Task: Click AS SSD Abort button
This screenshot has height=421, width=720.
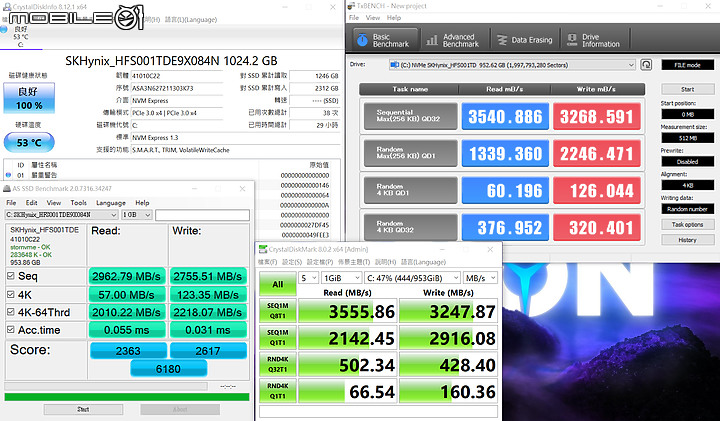Action: click(x=180, y=409)
